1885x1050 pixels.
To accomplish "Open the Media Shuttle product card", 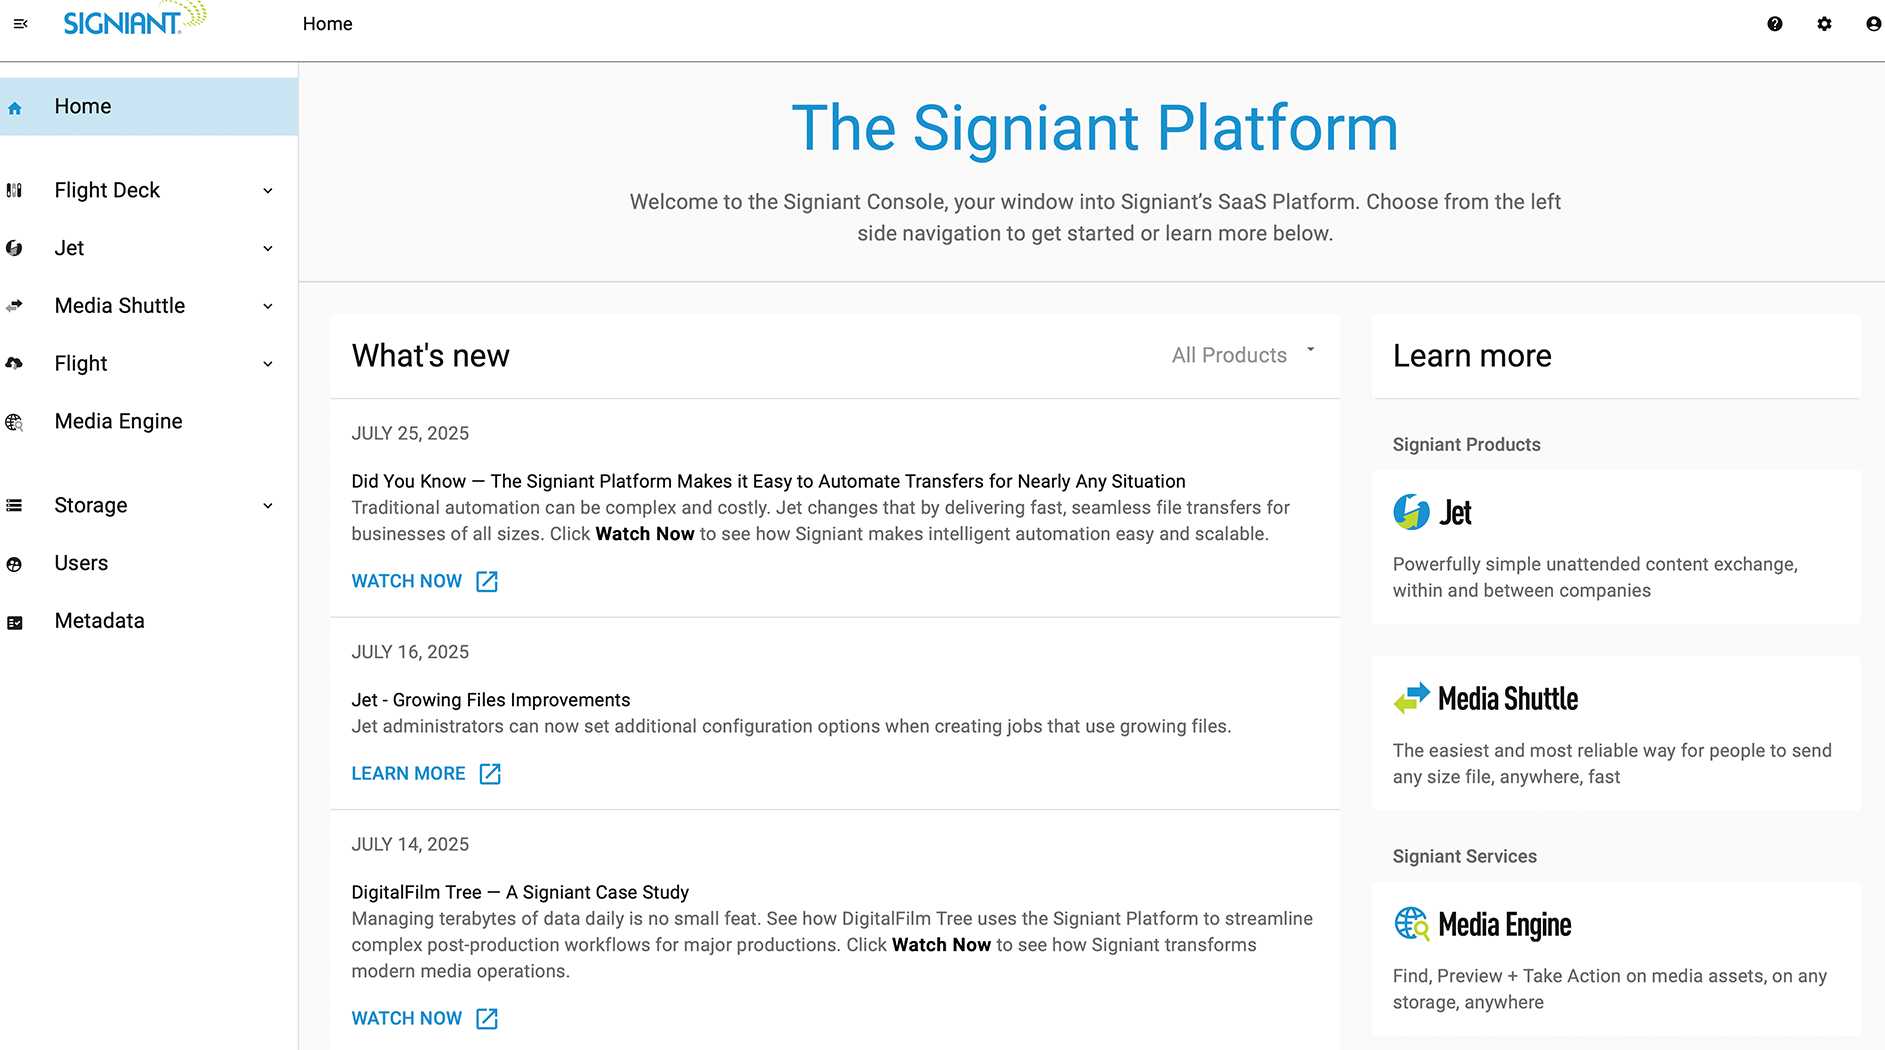I will pyautogui.click(x=1615, y=733).
